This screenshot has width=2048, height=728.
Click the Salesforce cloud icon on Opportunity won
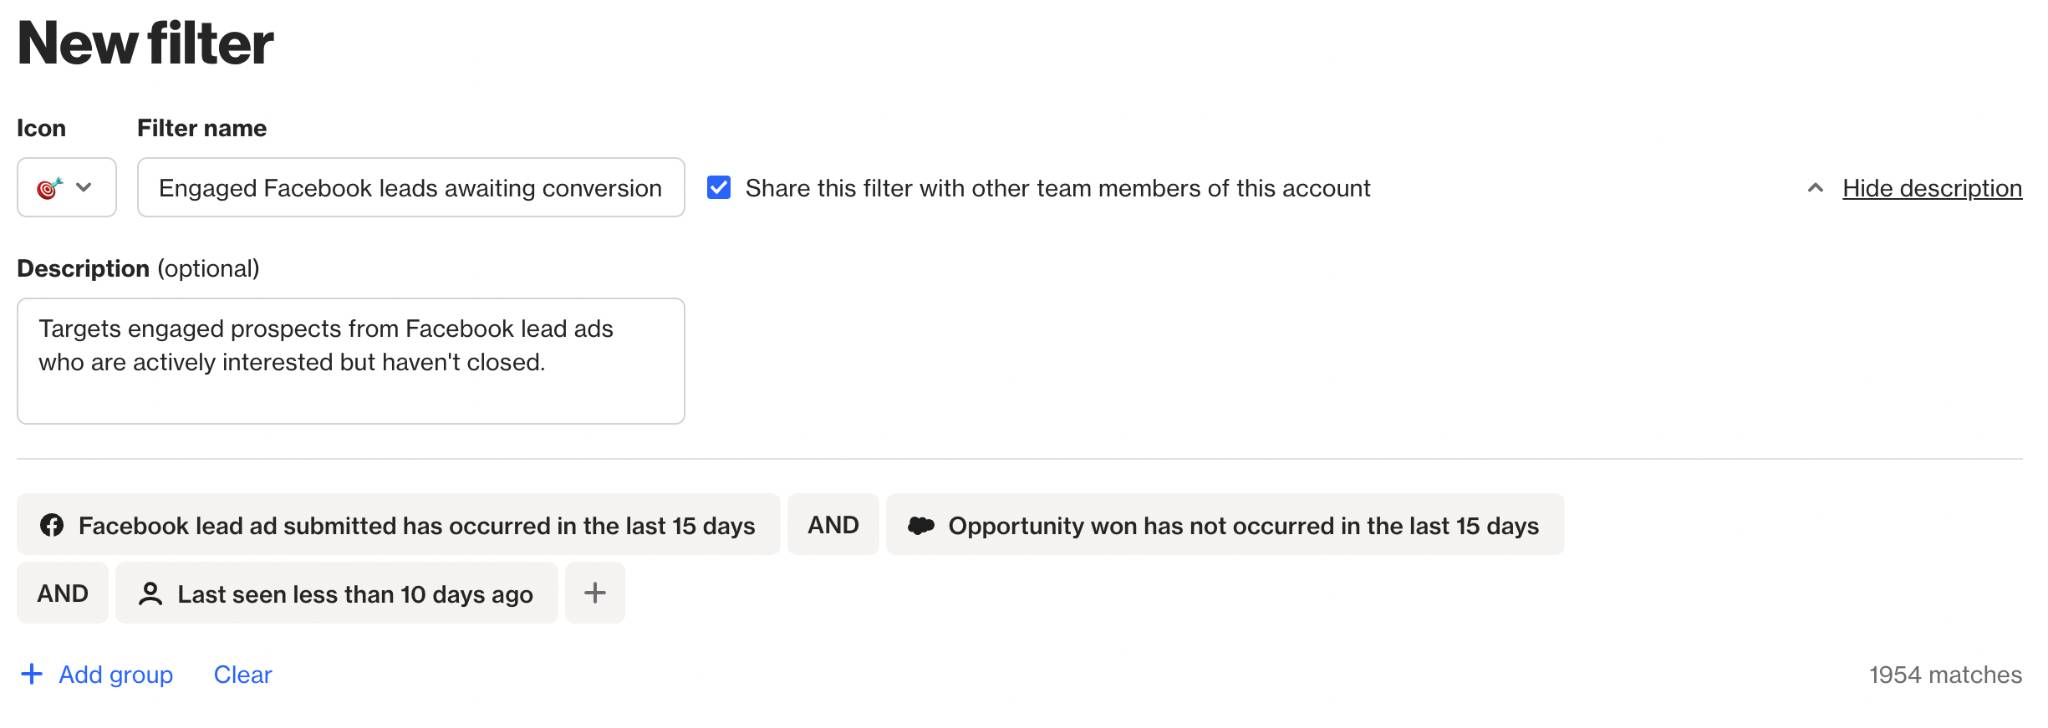[921, 525]
